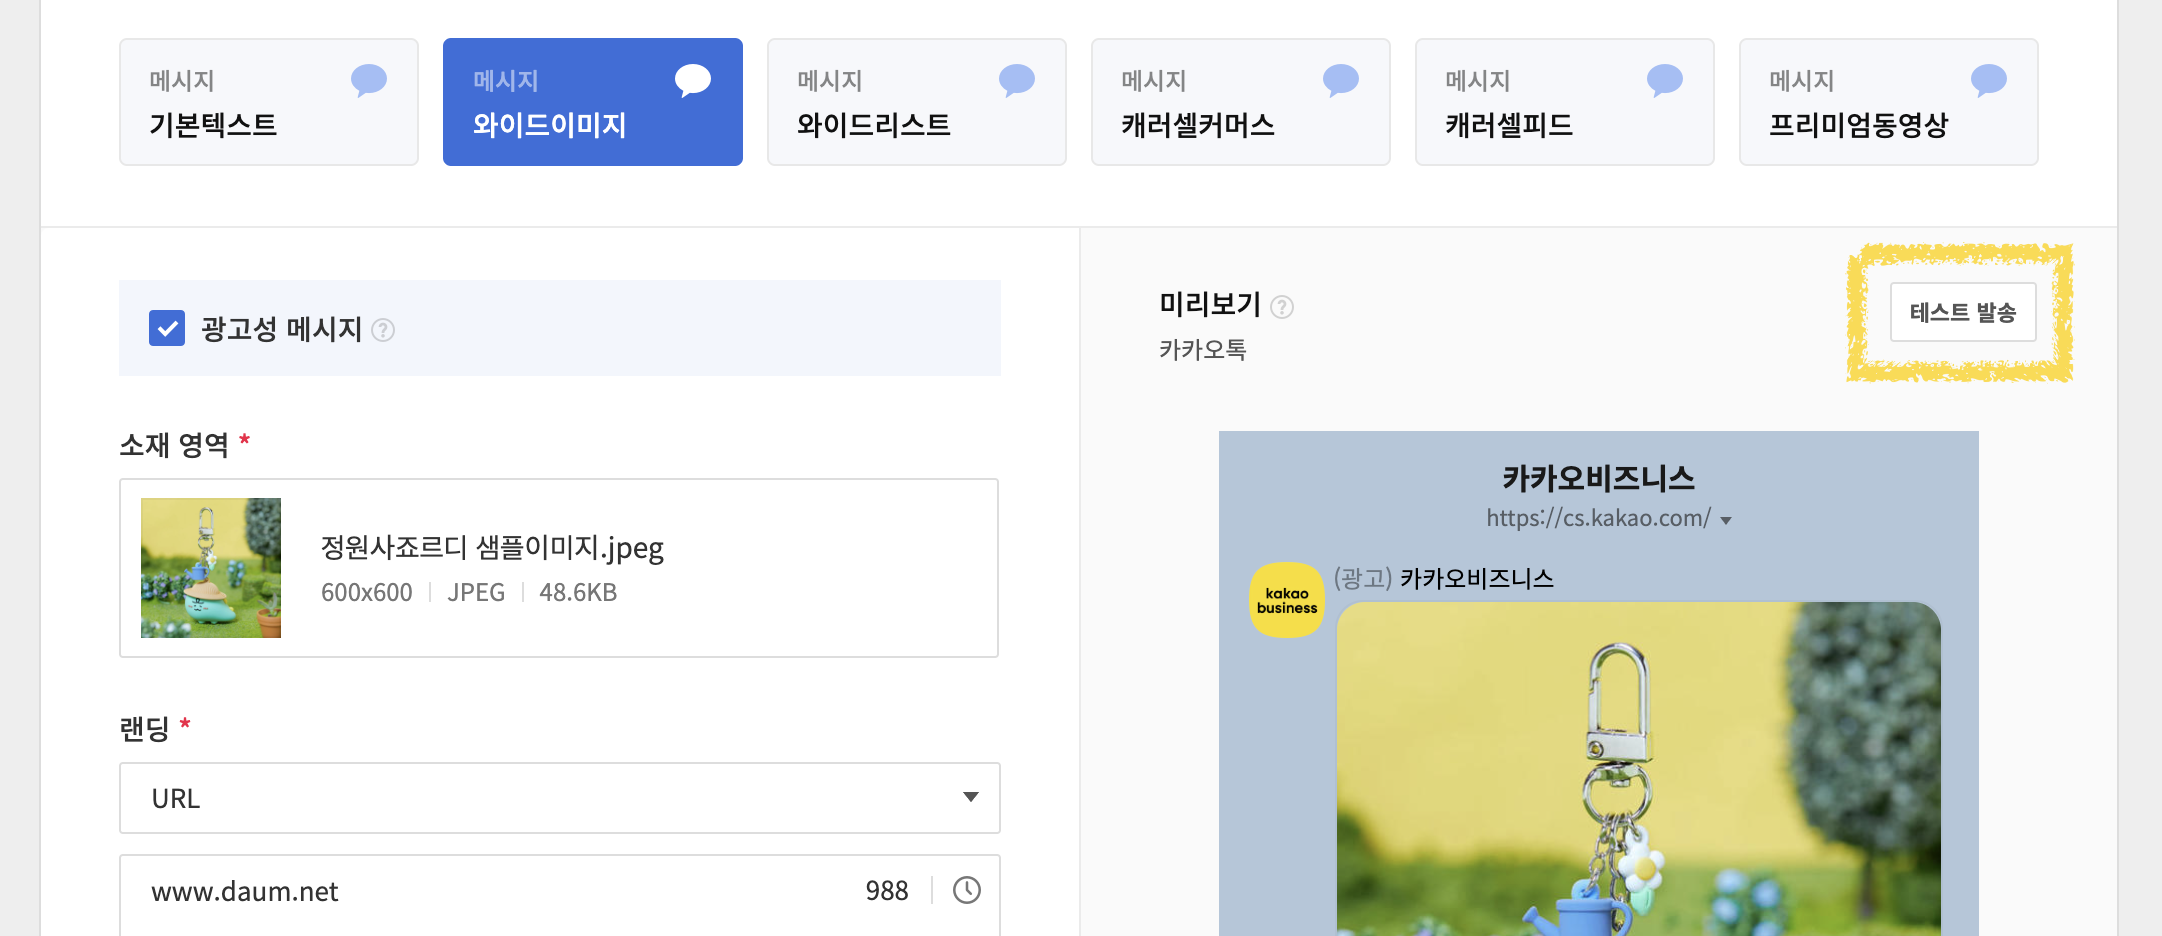This screenshot has height=936, width=2162.
Task: Click the uploaded 정원사죠르디 image thumbnail
Action: (211, 568)
